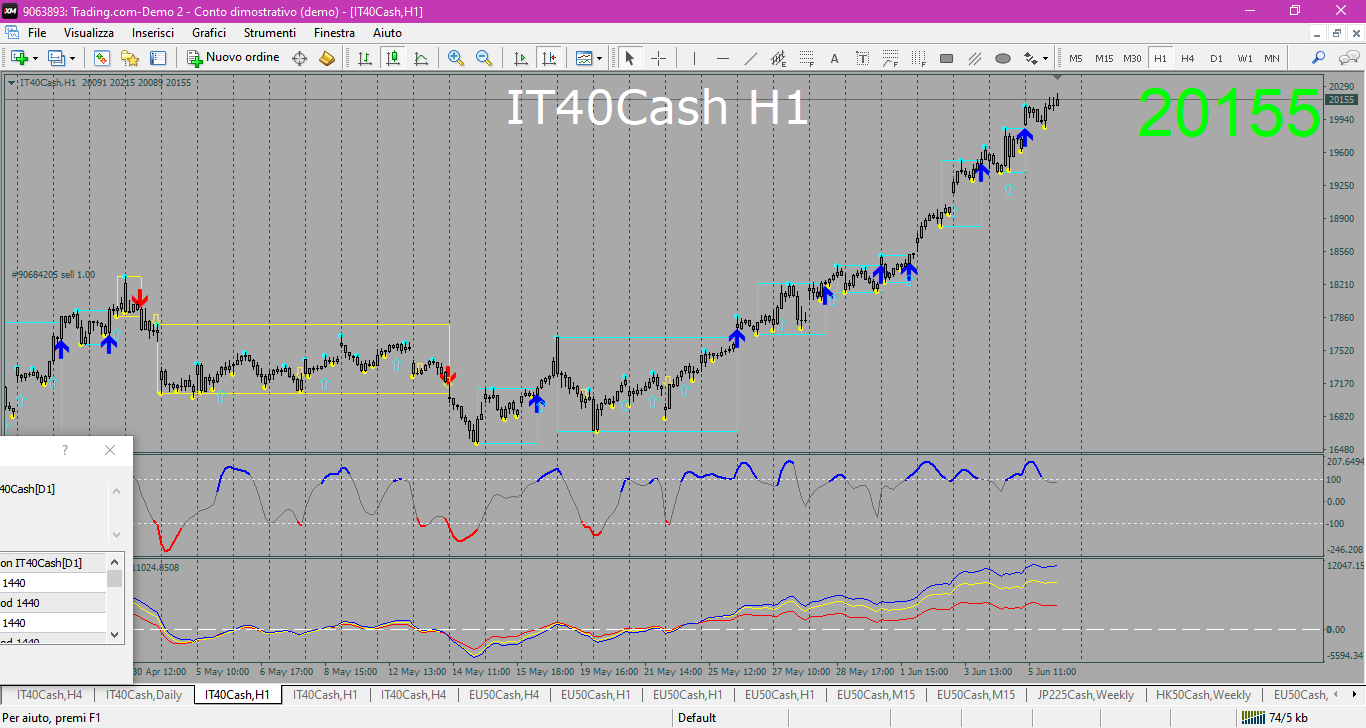
Task: Select the crosshair tool
Action: [658, 58]
